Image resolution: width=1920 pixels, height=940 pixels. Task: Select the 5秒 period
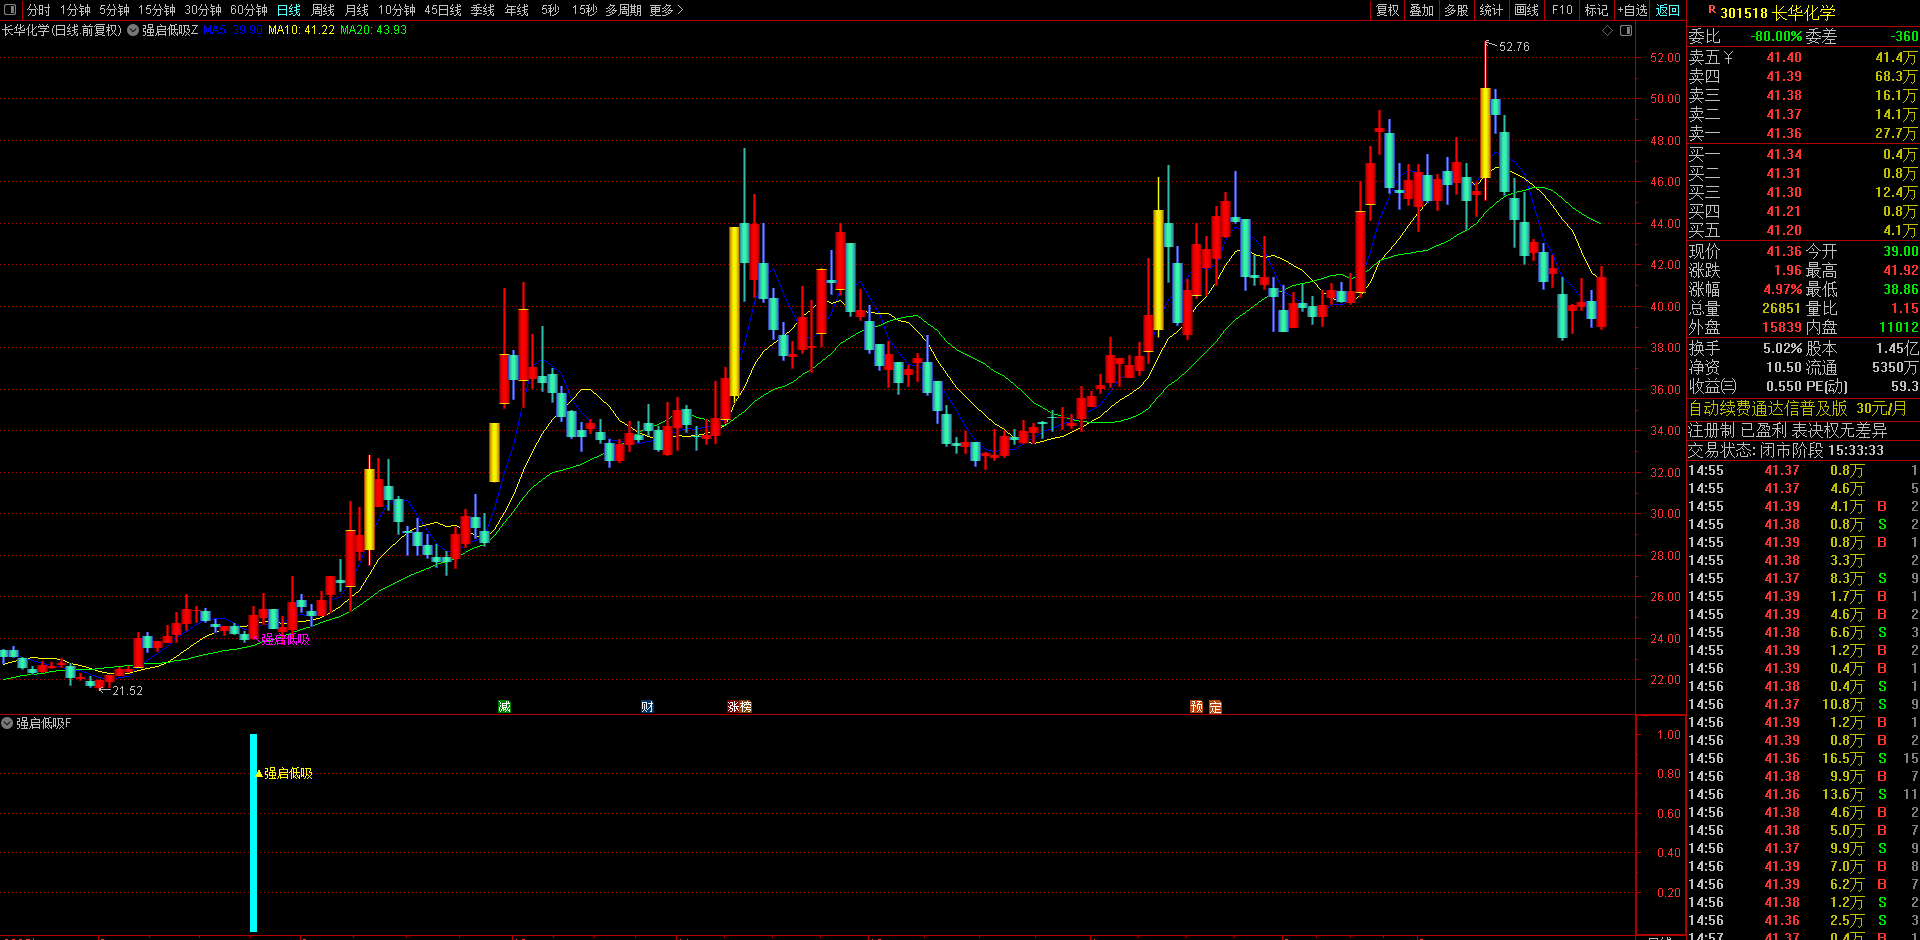click(x=550, y=10)
